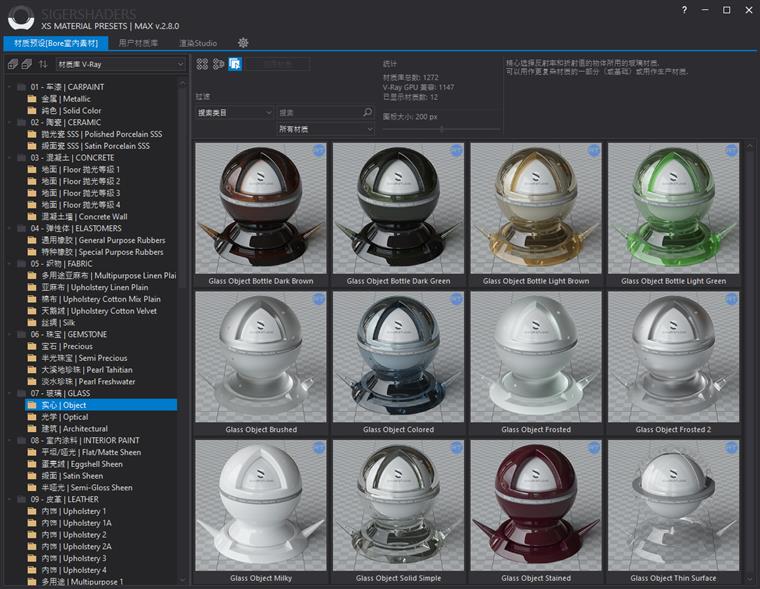Click the search magnifier icon

tap(367, 112)
